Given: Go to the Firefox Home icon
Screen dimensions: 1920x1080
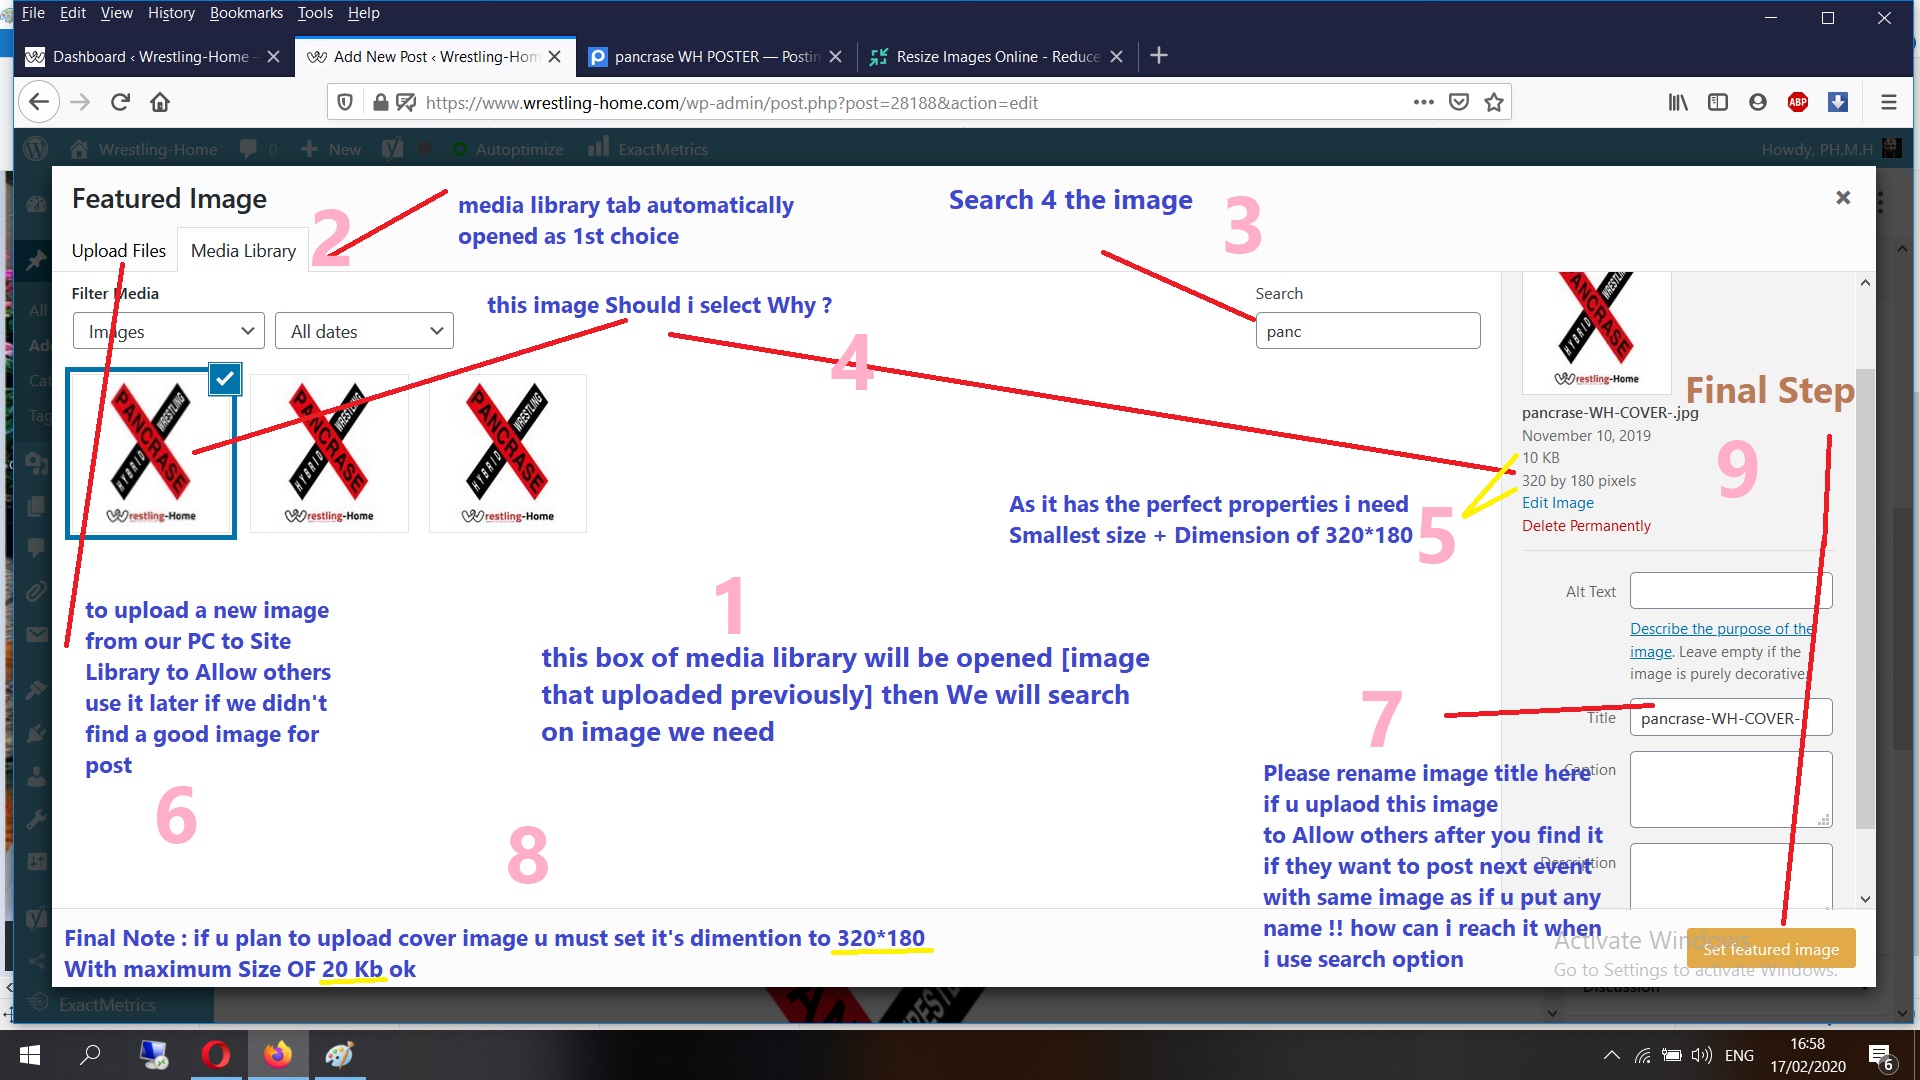Looking at the screenshot, I should (x=160, y=102).
